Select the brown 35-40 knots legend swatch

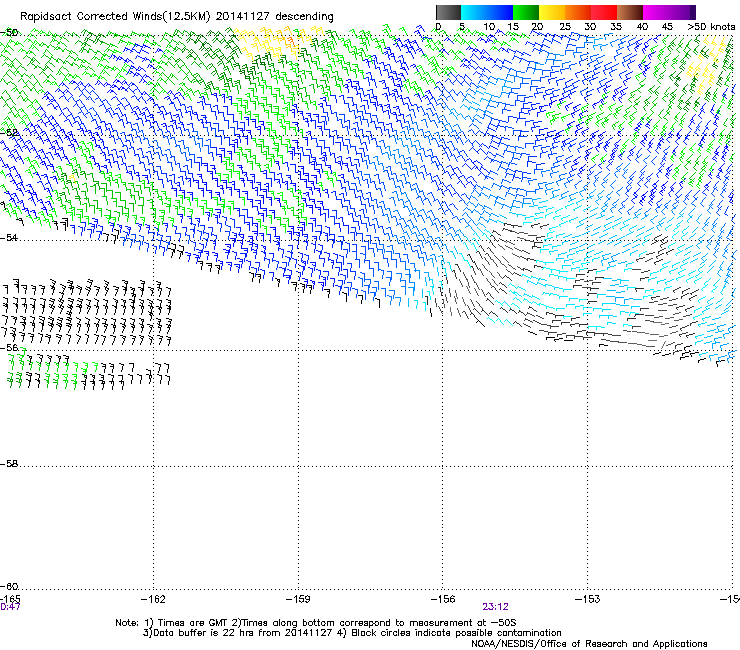point(630,12)
